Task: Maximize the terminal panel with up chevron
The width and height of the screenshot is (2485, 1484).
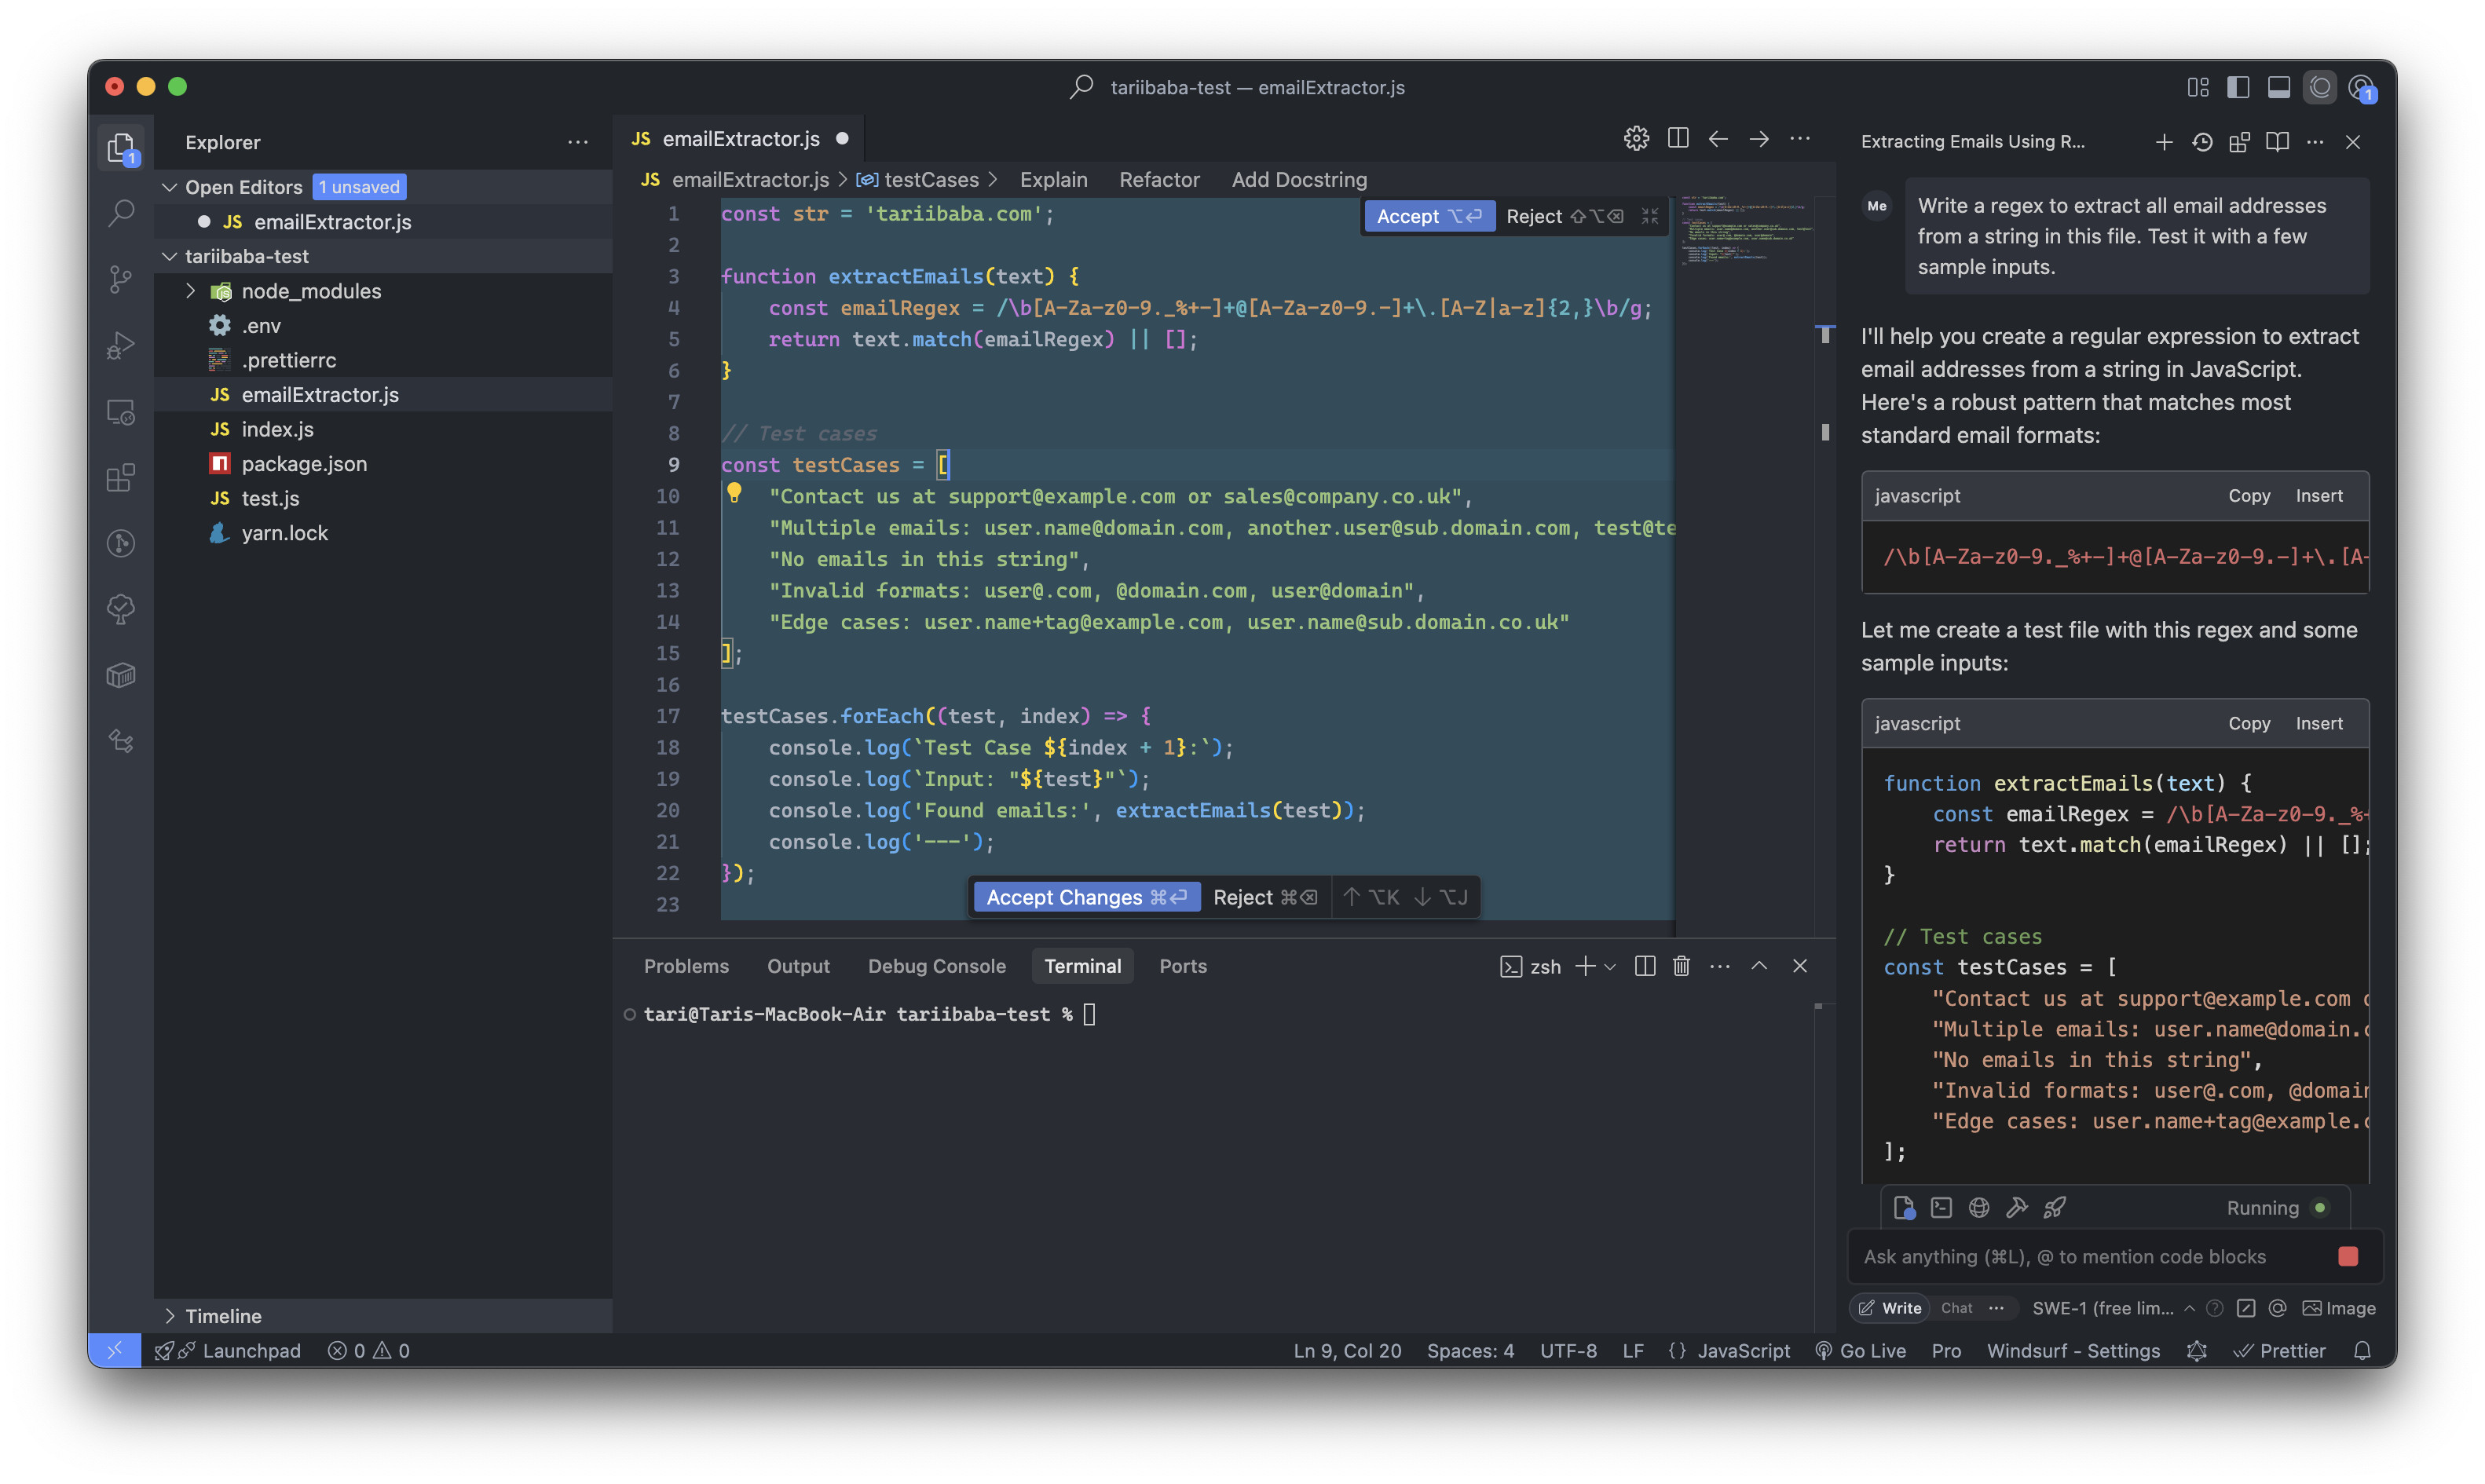Action: pos(1759,966)
